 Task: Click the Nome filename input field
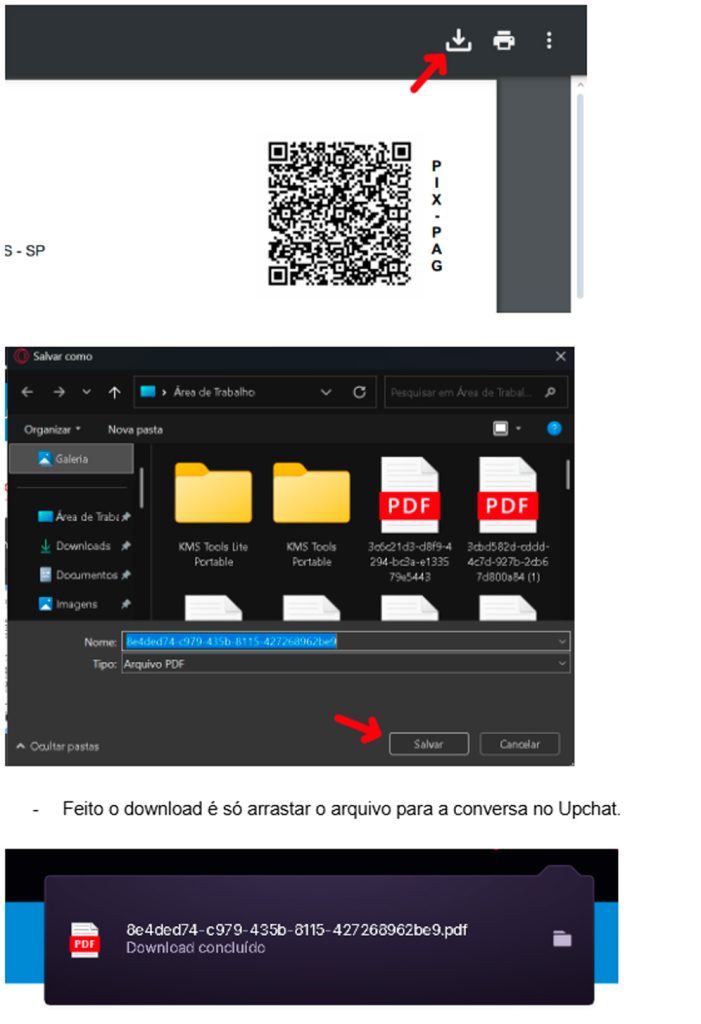(340, 641)
